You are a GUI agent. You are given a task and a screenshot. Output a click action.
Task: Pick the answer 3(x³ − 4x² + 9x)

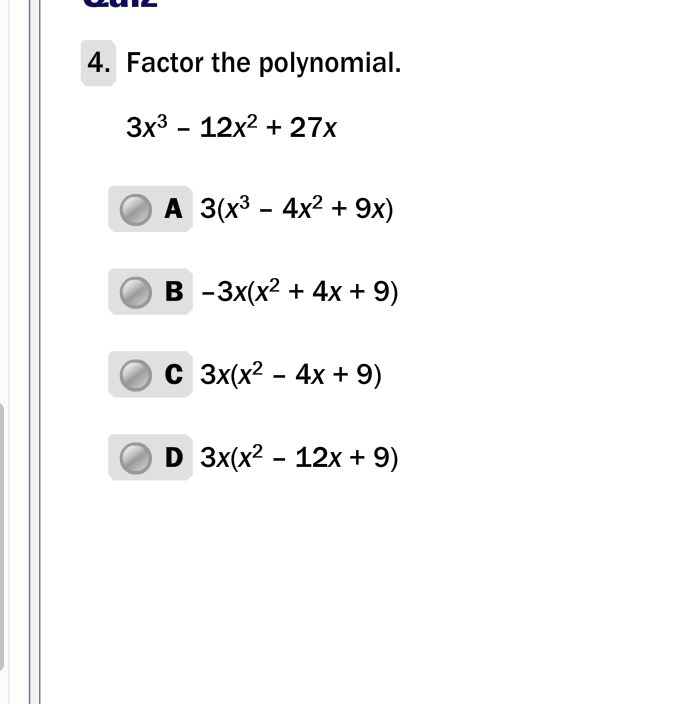pos(296,209)
